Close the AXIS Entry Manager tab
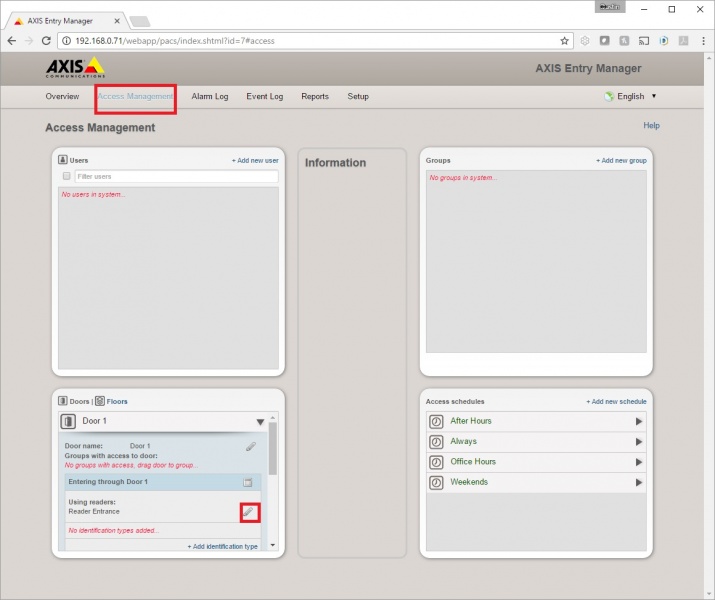 (117, 21)
